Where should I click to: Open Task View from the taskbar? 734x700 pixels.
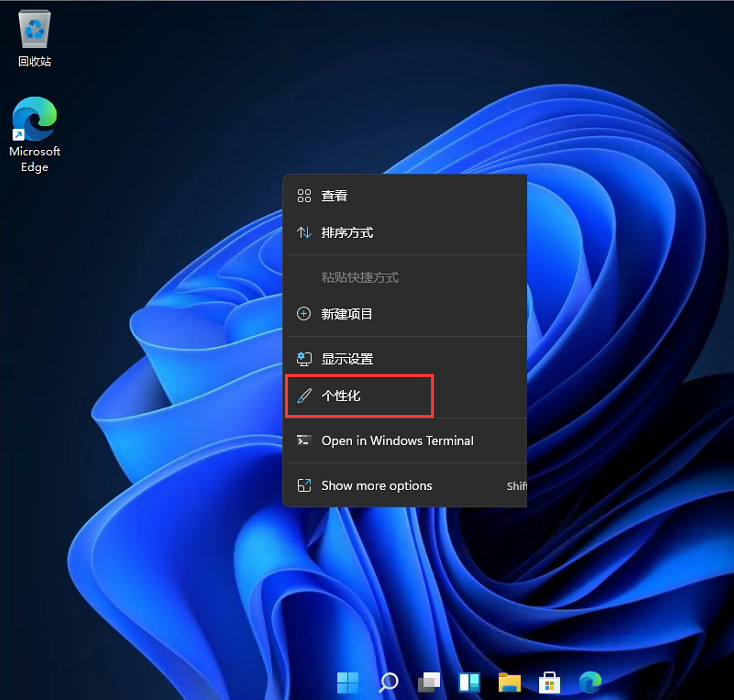coord(429,682)
